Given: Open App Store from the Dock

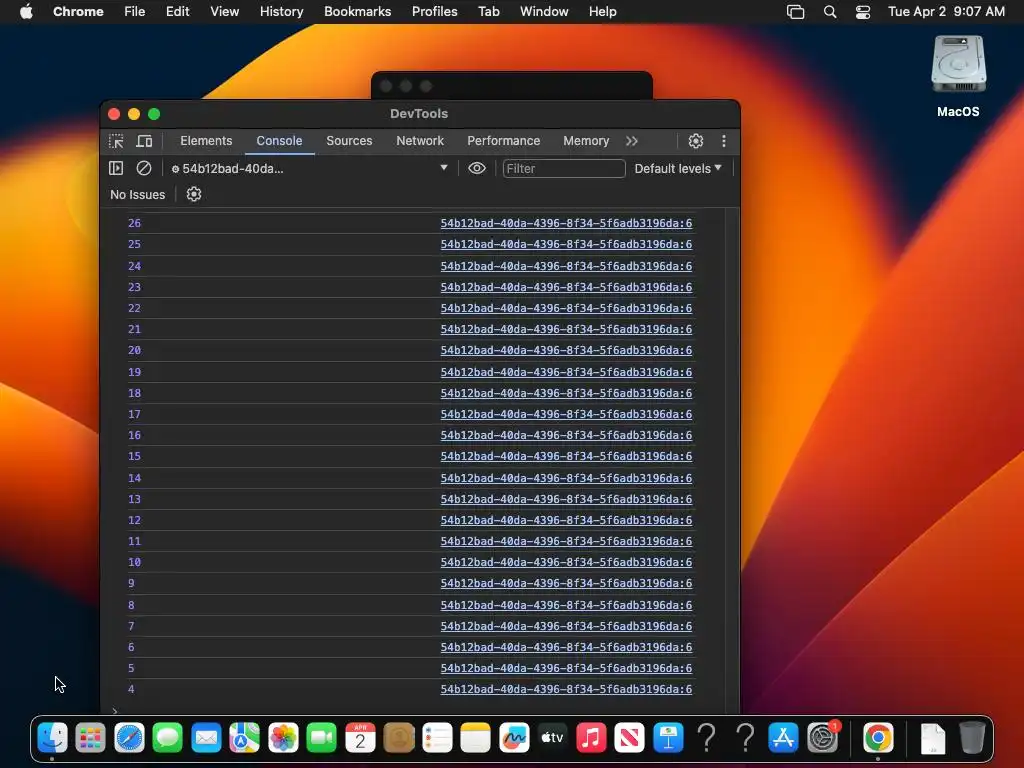Looking at the screenshot, I should (x=784, y=738).
